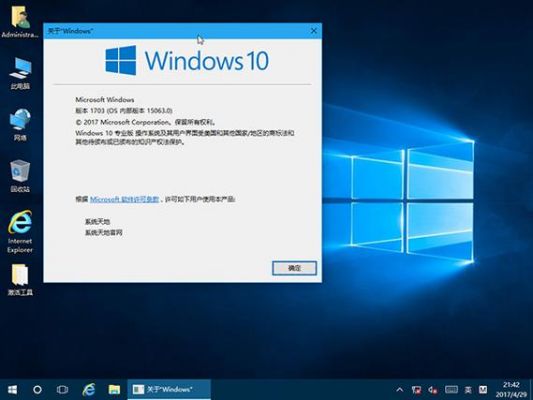Screen dimensions: 533x400
Task: Open the touch keyboard tray icon
Action: [451, 390]
